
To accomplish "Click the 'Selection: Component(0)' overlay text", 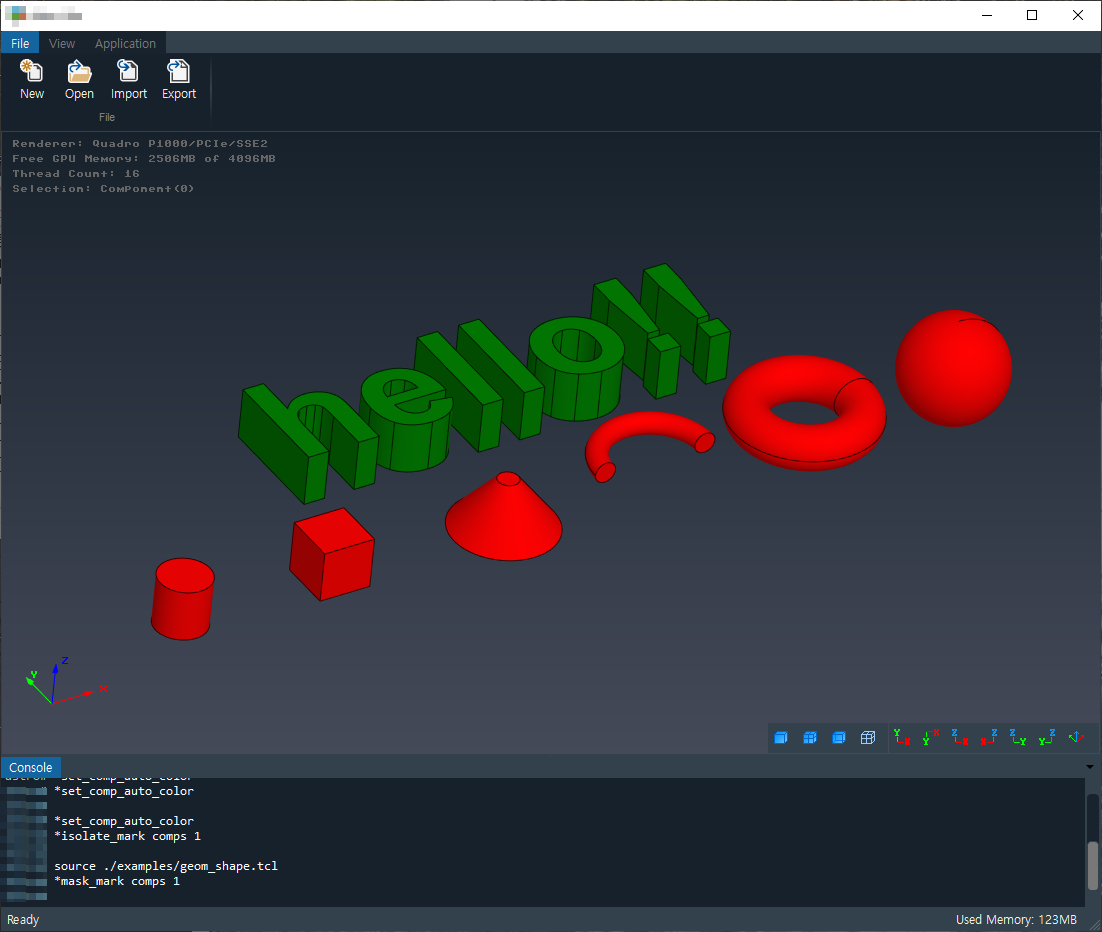I will 103,188.
